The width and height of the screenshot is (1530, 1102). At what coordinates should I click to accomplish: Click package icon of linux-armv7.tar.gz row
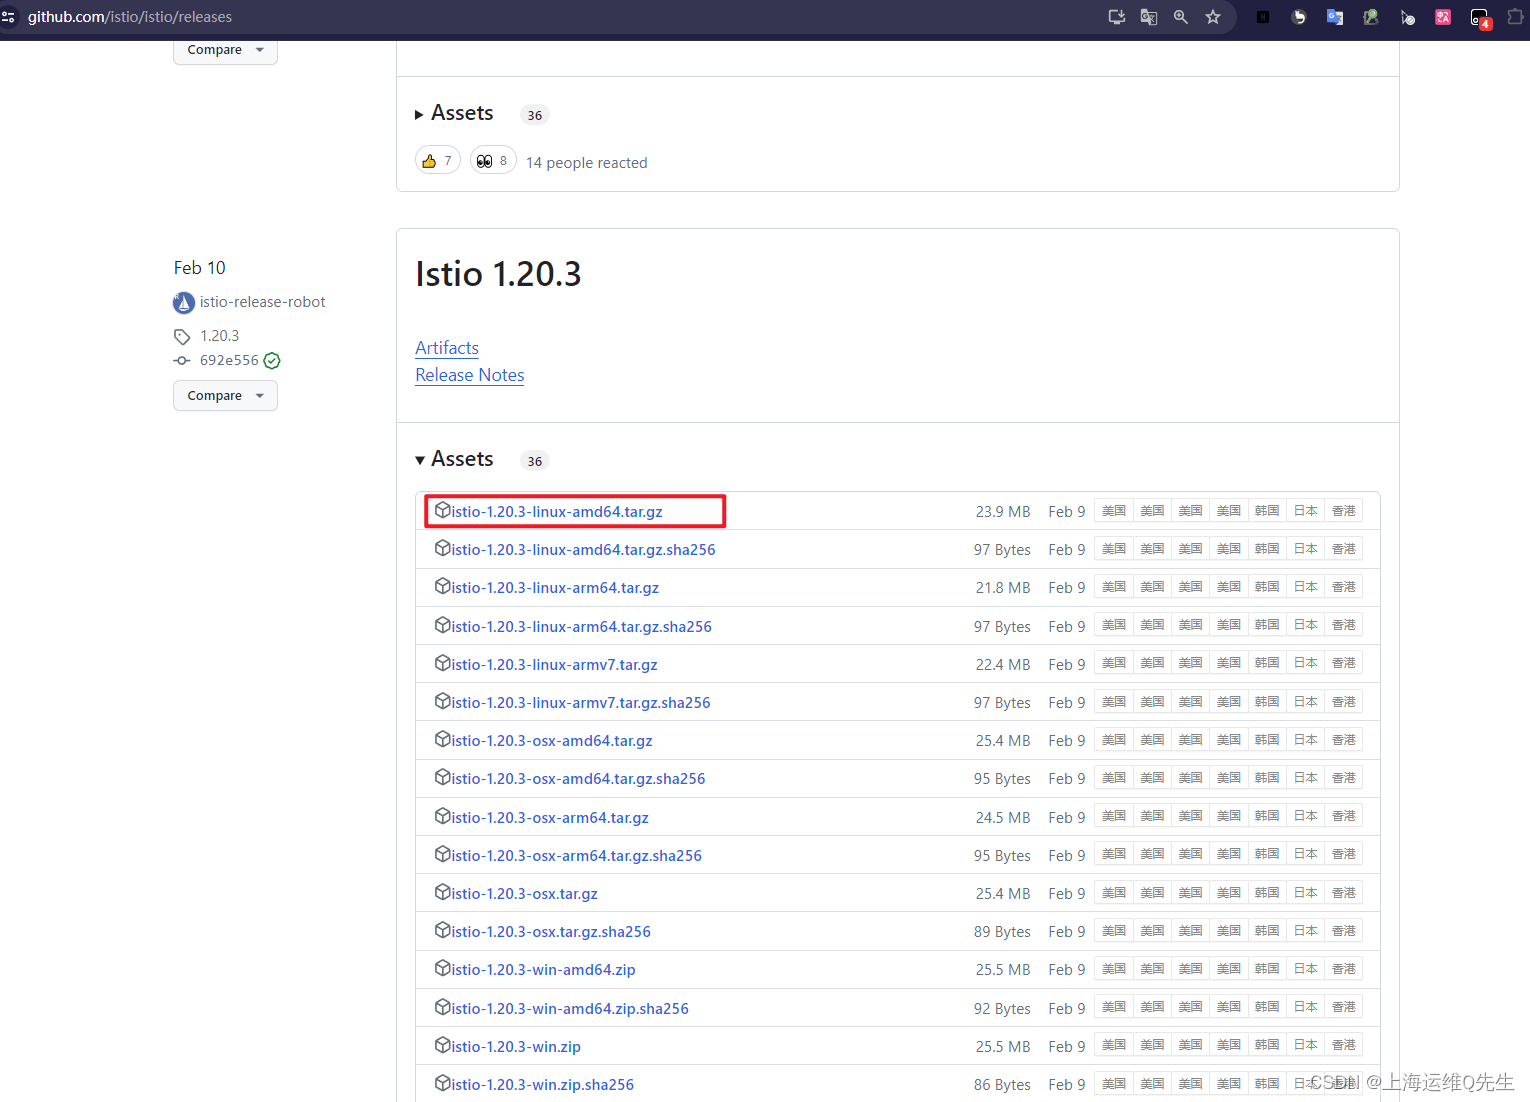443,664
